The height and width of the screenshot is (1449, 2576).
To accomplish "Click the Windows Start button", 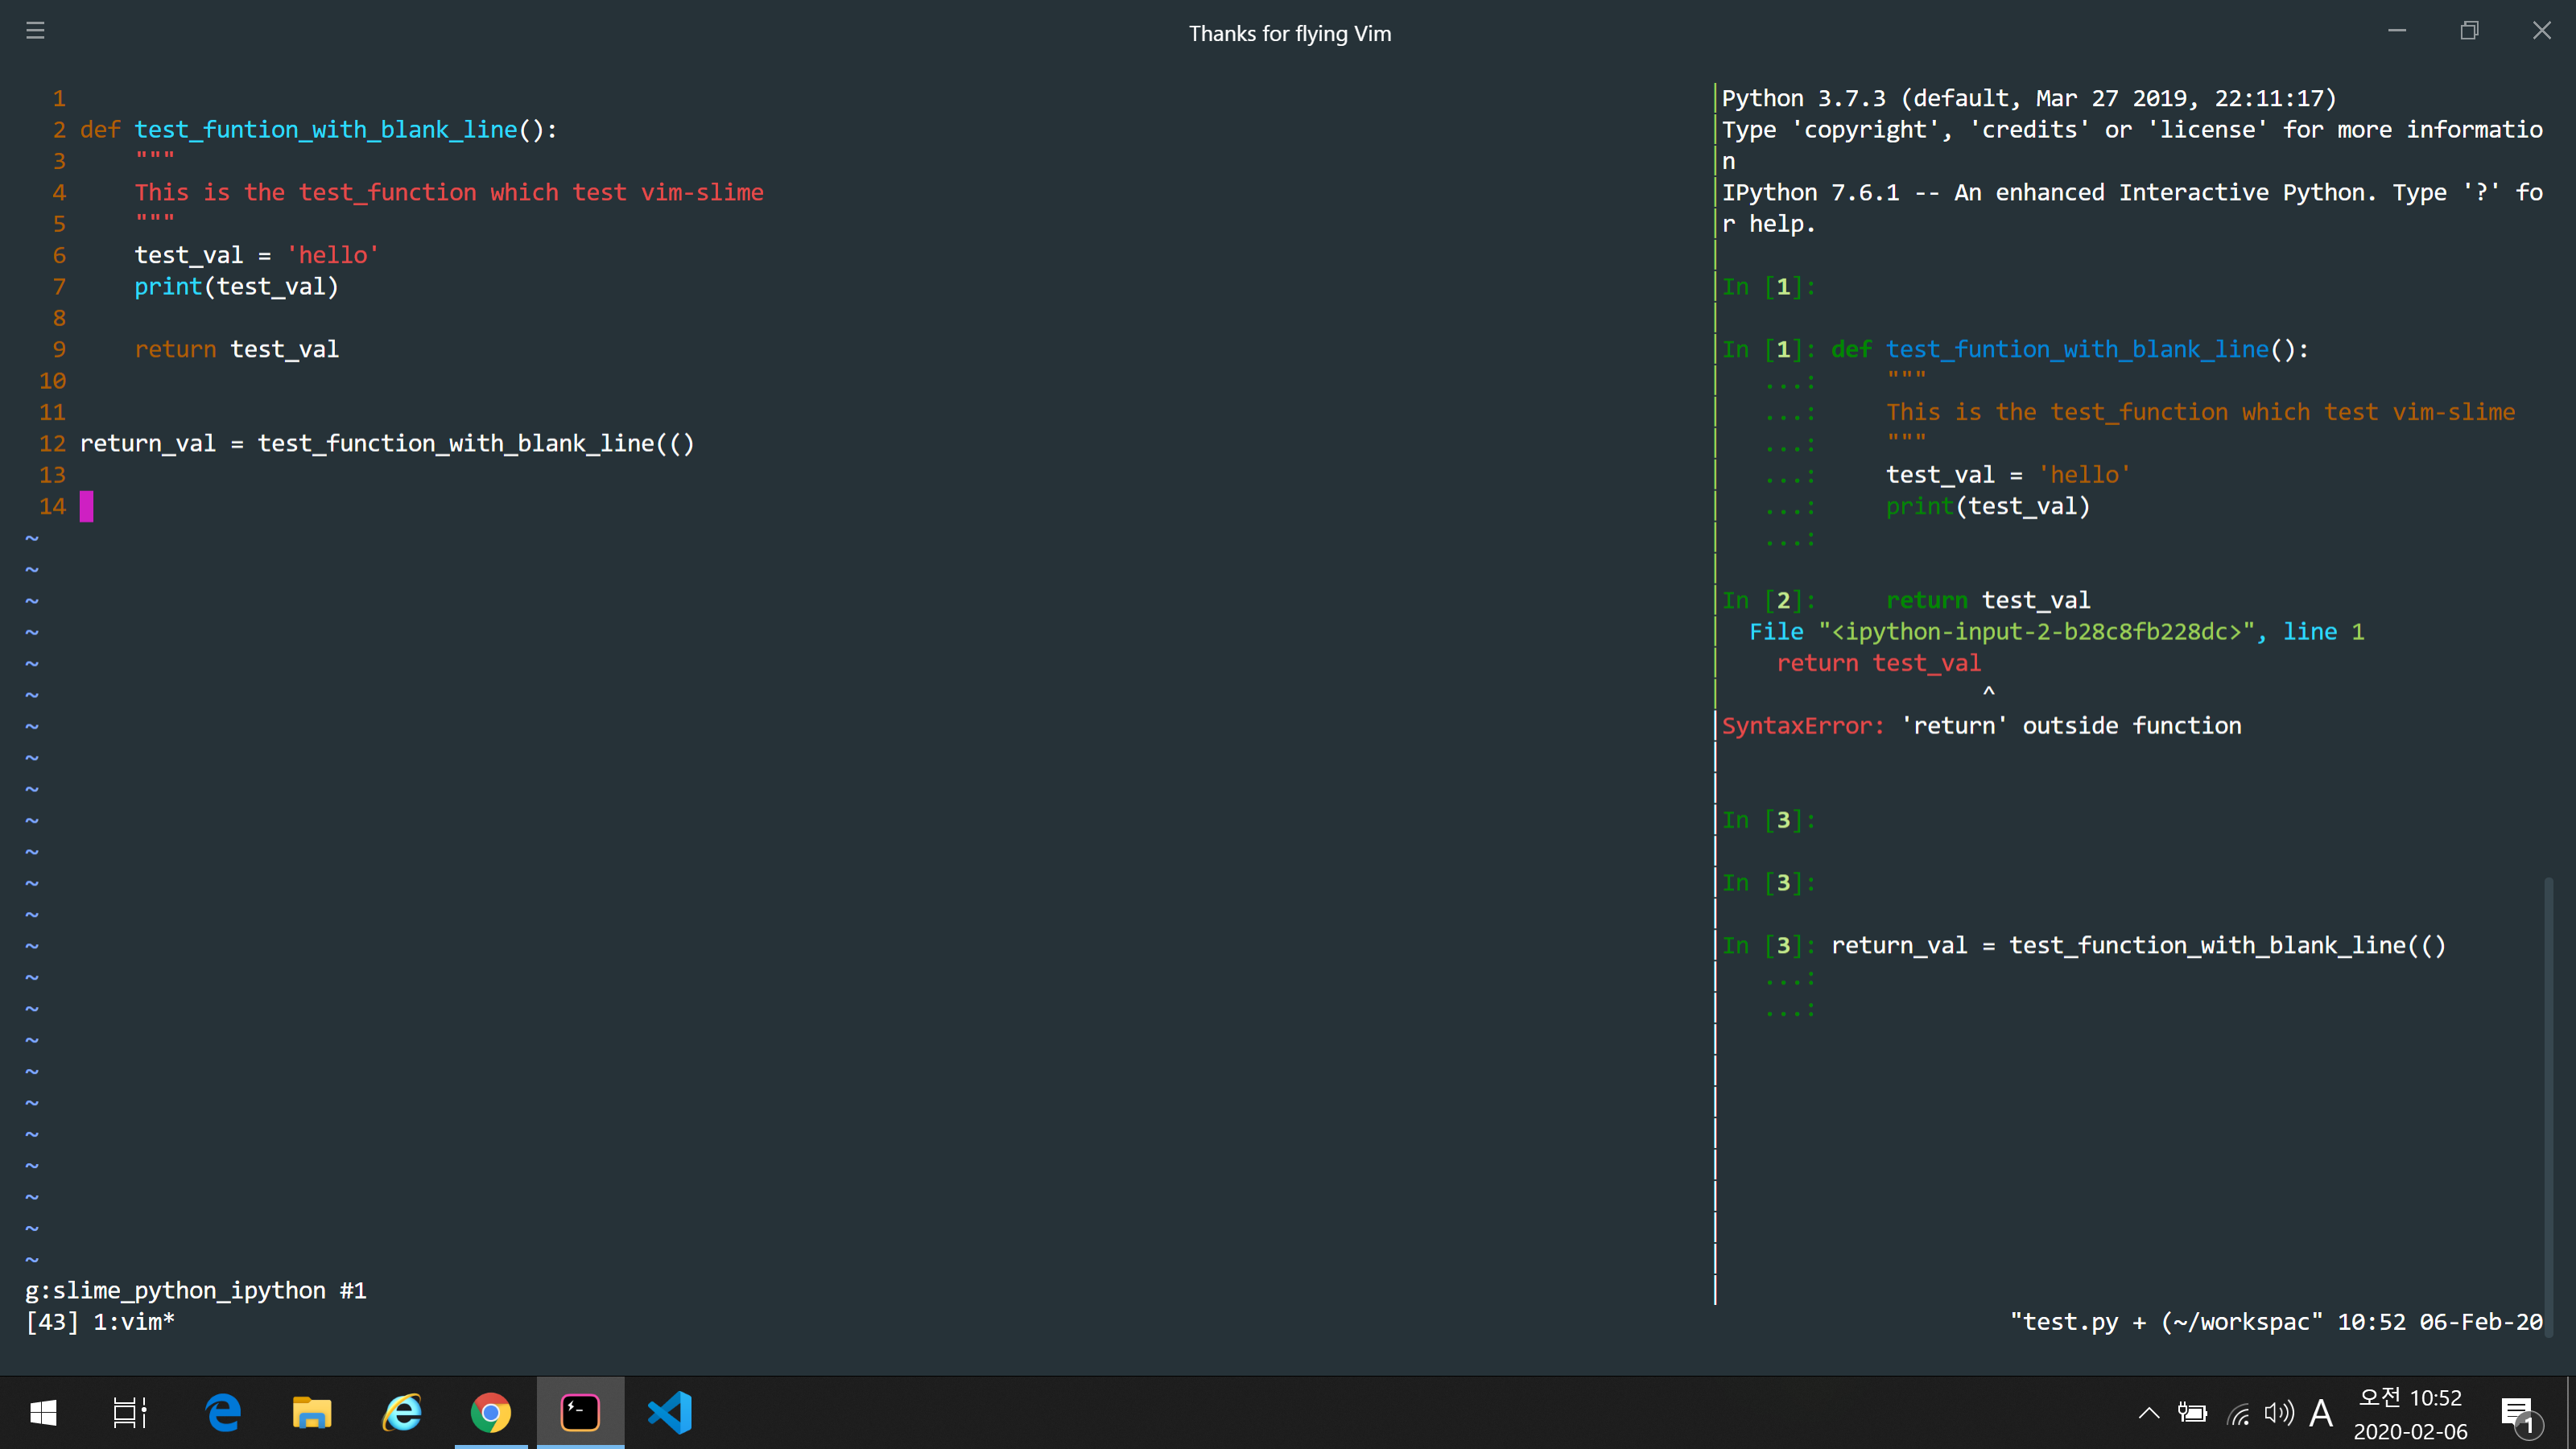I will tap(43, 1412).
